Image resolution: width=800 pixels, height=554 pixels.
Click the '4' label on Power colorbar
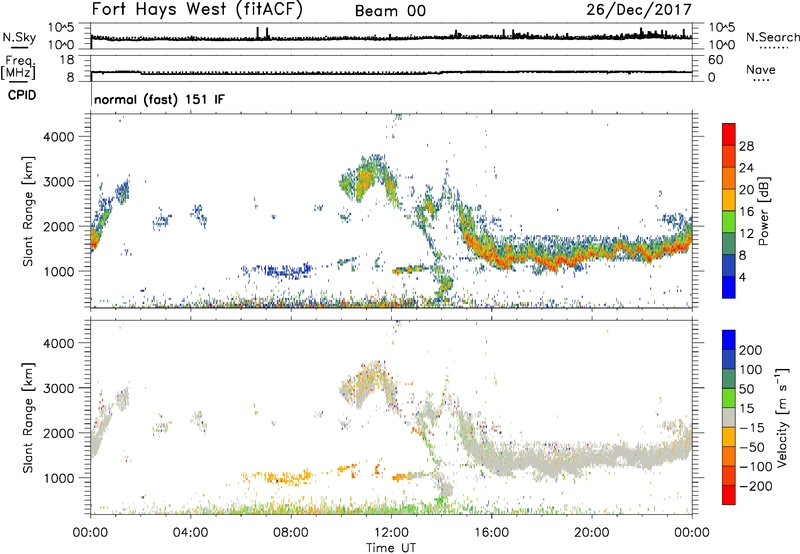point(742,277)
